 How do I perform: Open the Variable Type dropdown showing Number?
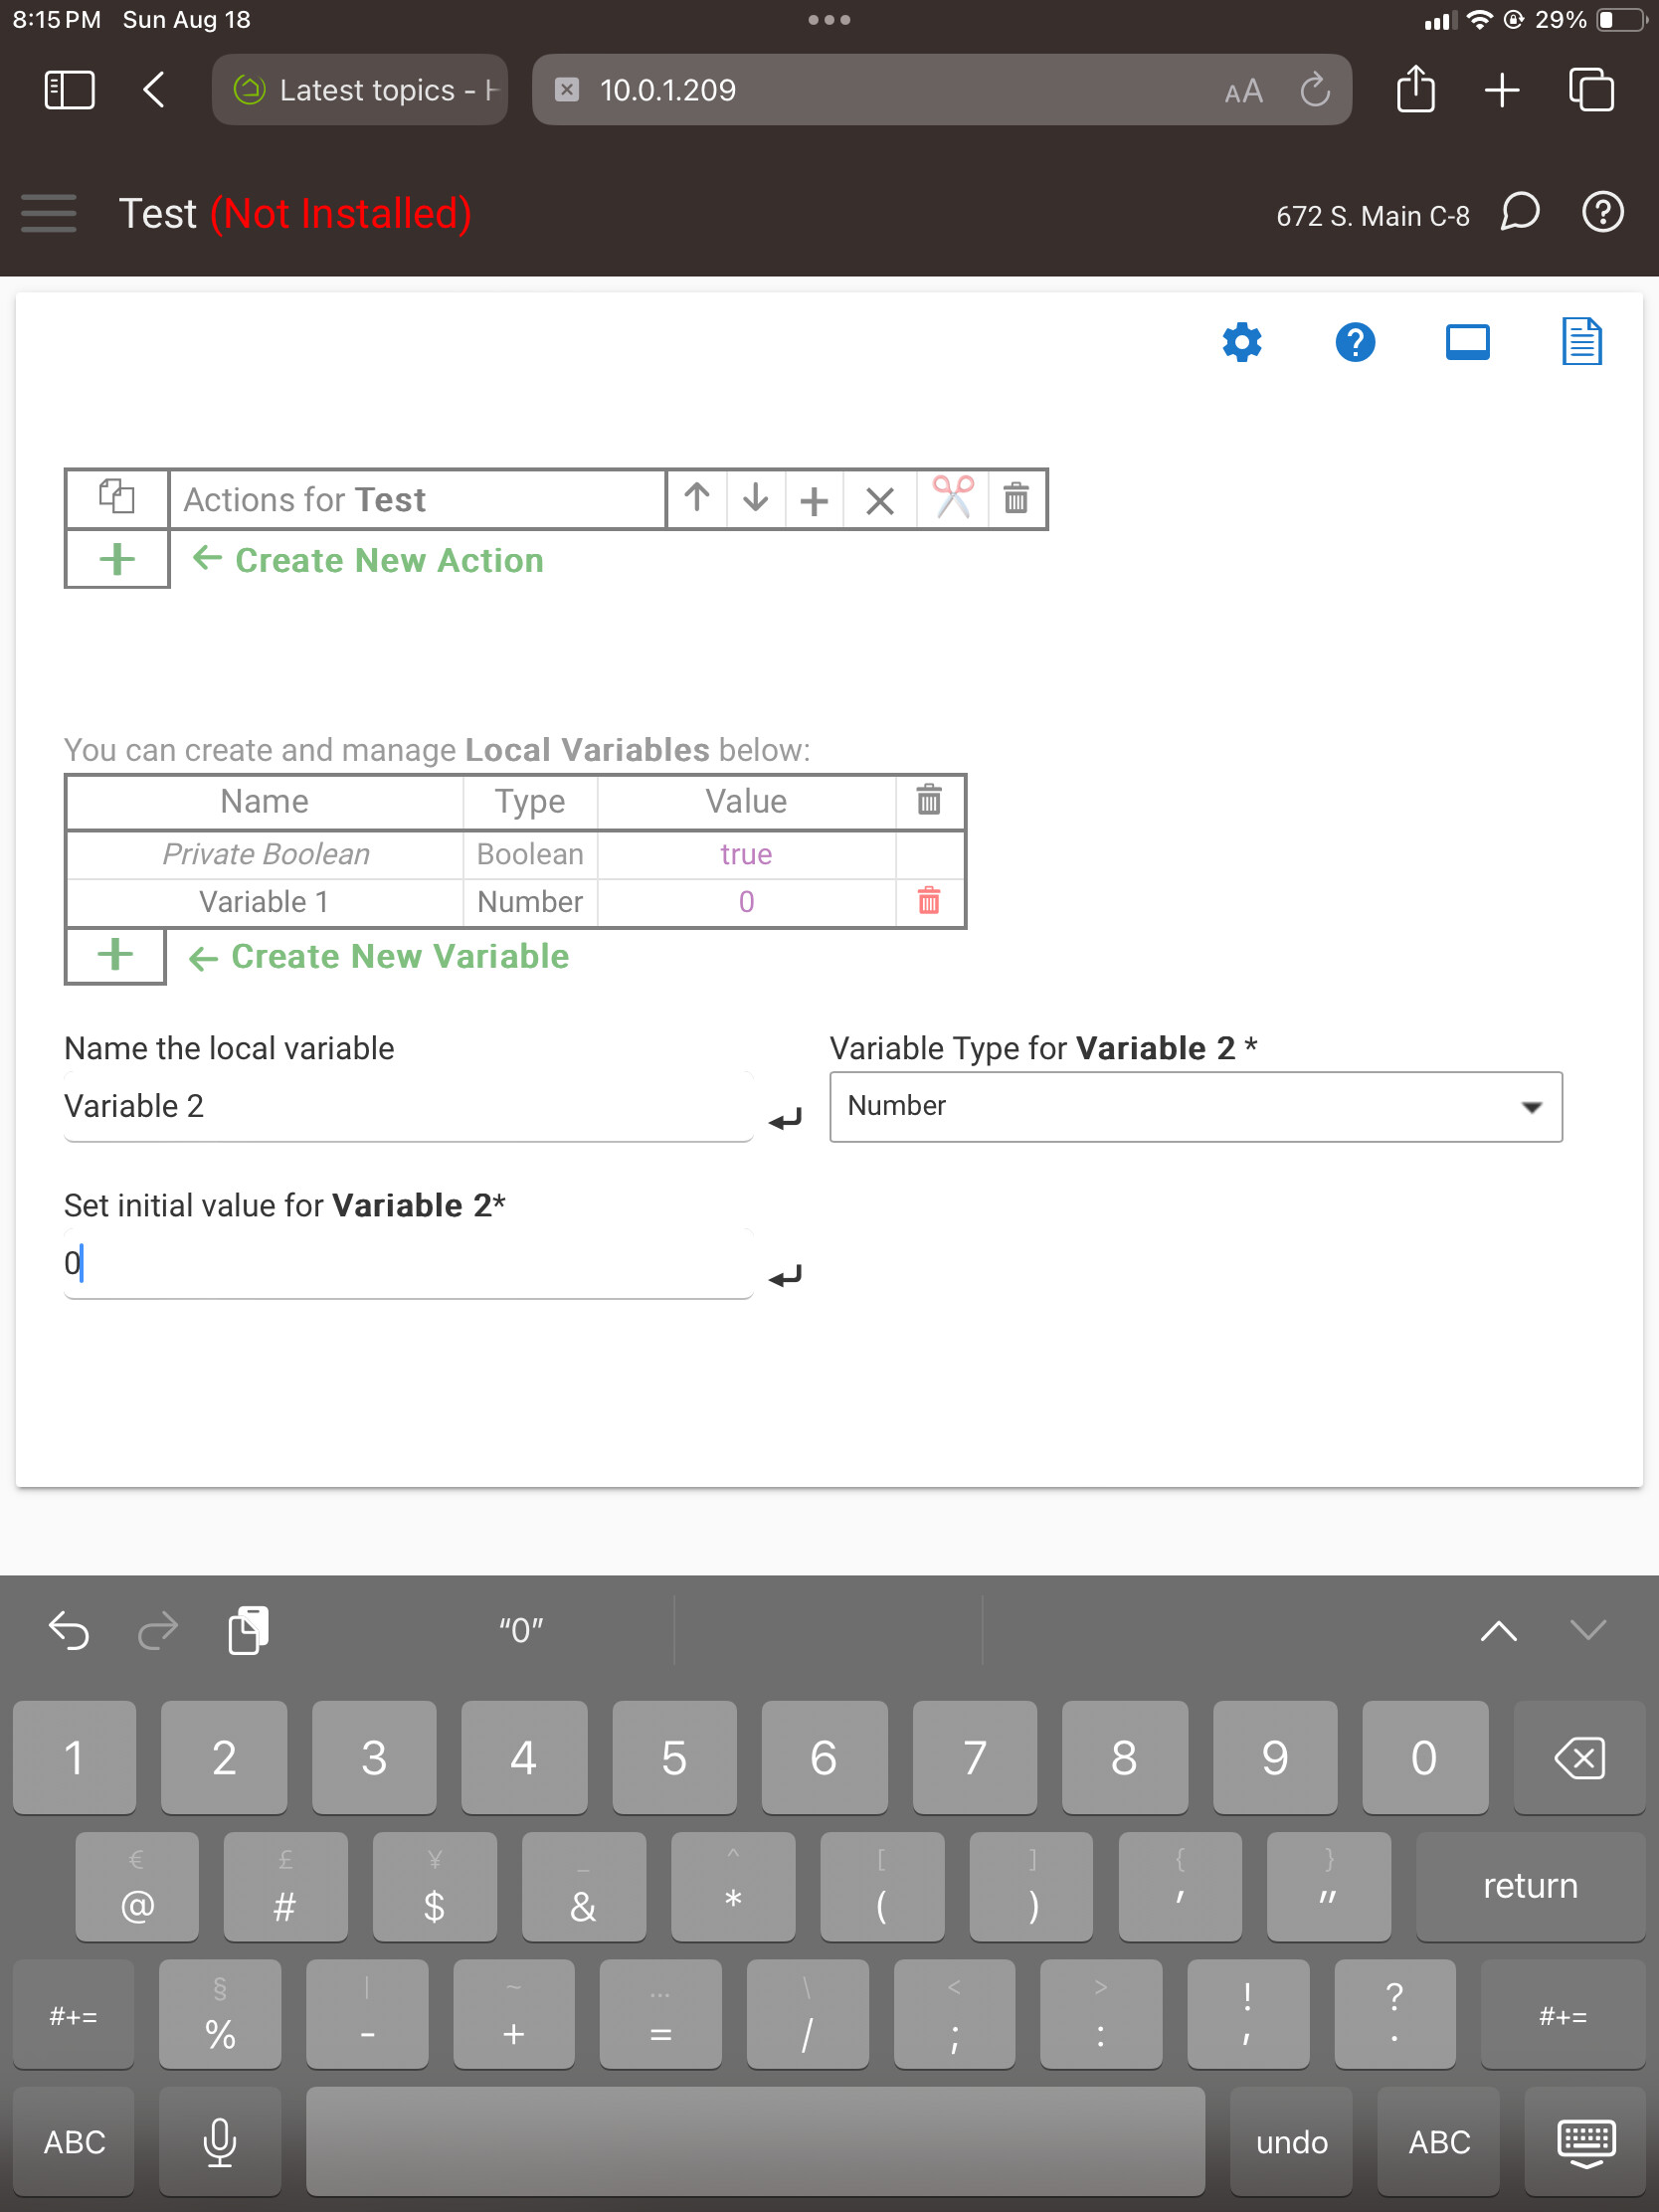(1195, 1106)
